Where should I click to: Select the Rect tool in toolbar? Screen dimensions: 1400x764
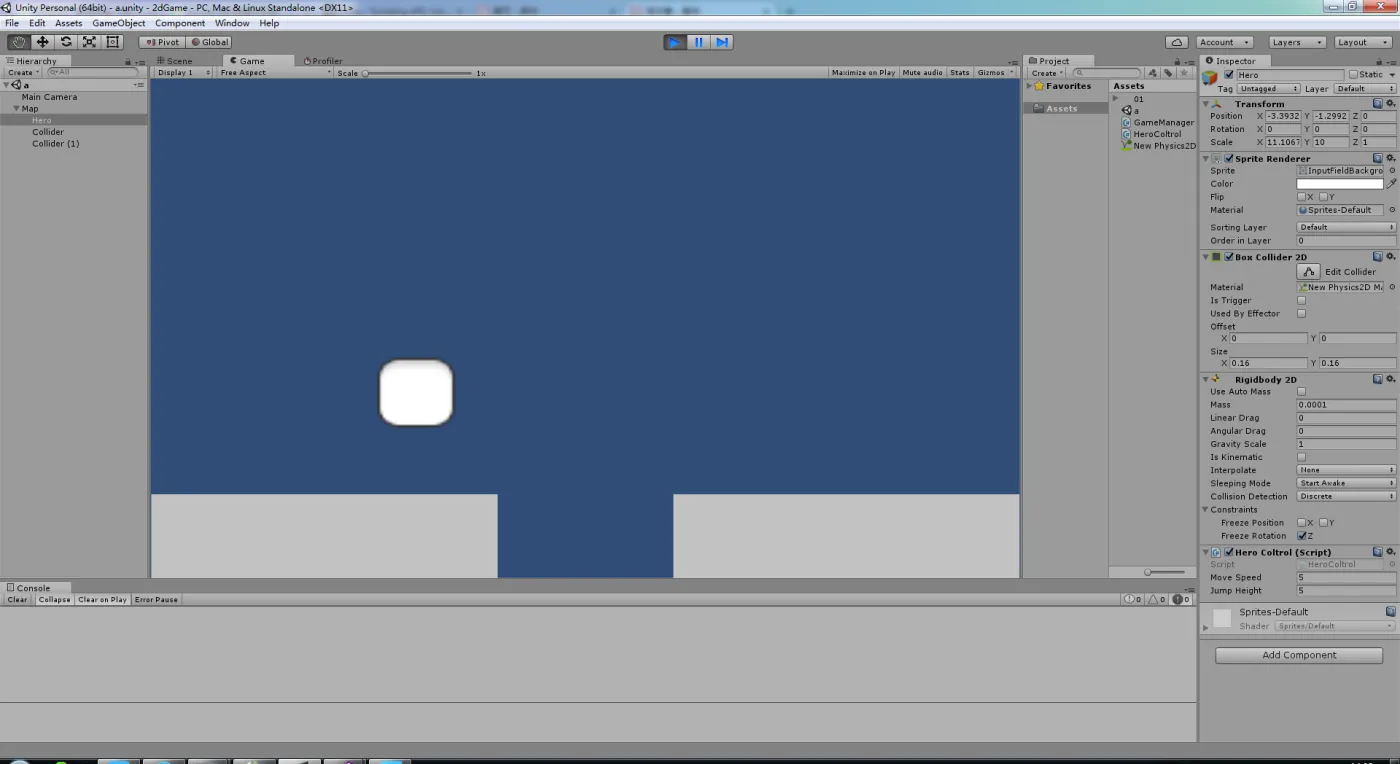pos(113,42)
